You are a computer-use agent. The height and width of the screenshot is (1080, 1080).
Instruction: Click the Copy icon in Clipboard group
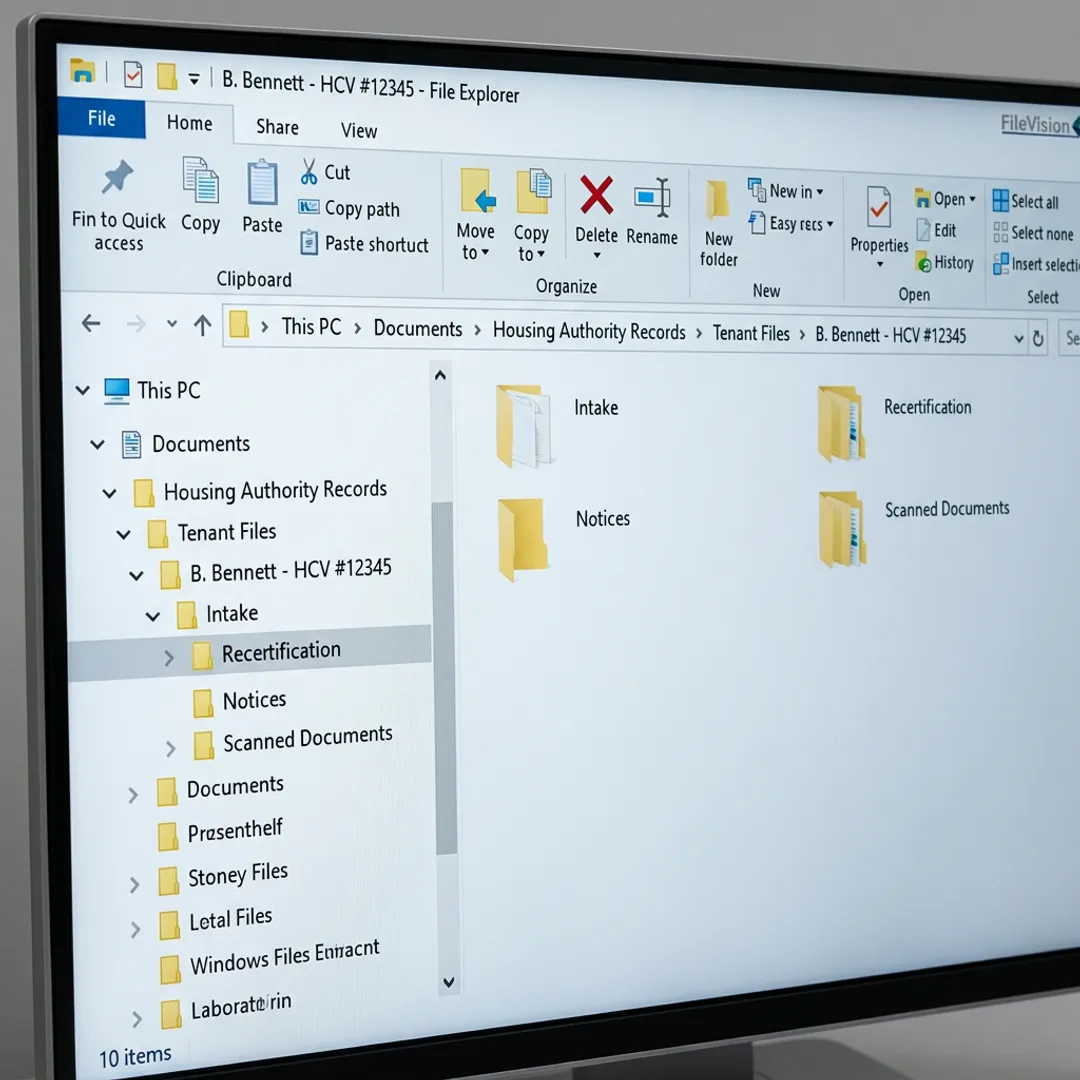click(x=200, y=180)
